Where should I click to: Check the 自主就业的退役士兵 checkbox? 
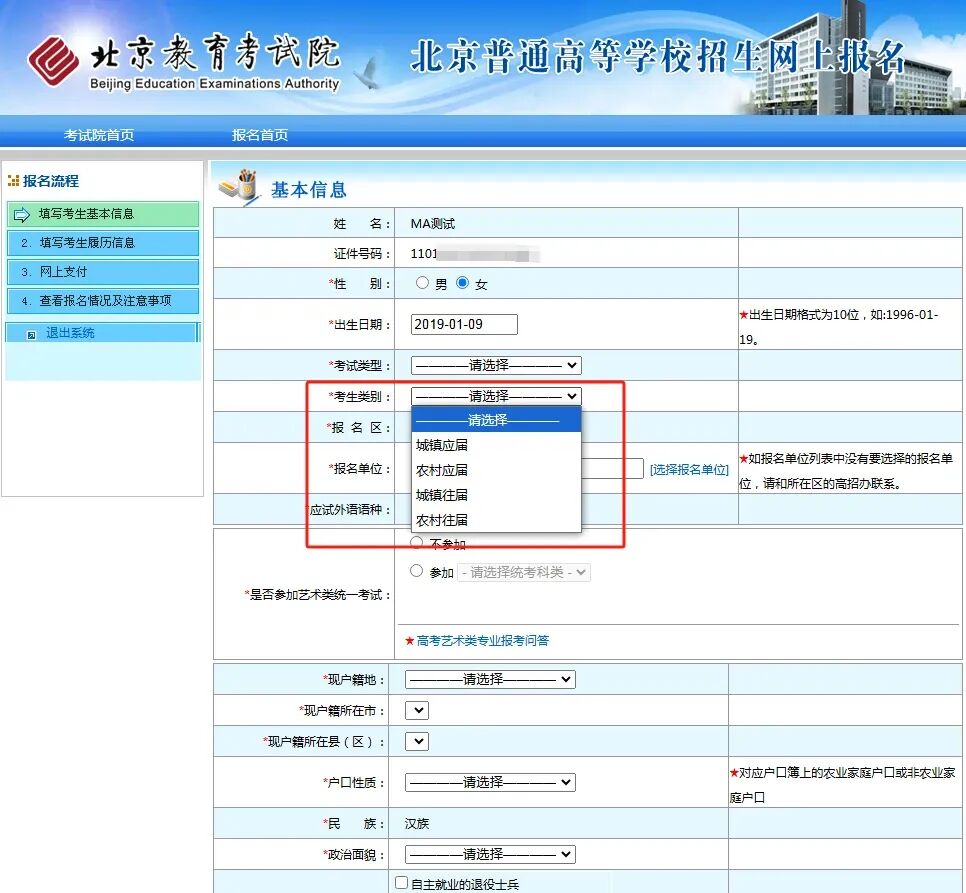[401, 883]
